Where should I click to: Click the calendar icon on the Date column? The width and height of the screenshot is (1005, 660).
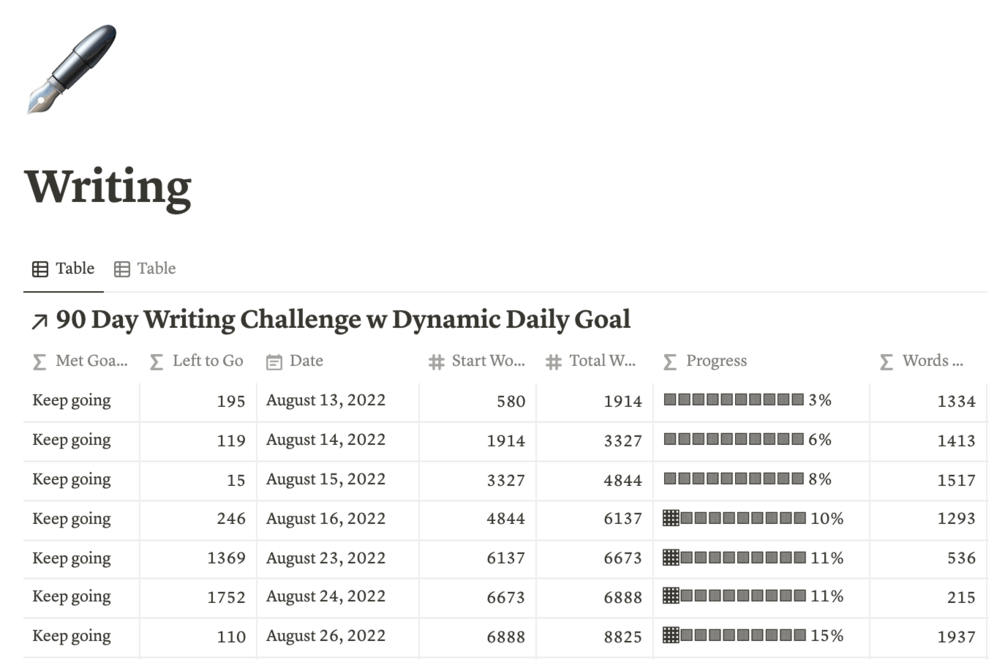[x=273, y=361]
